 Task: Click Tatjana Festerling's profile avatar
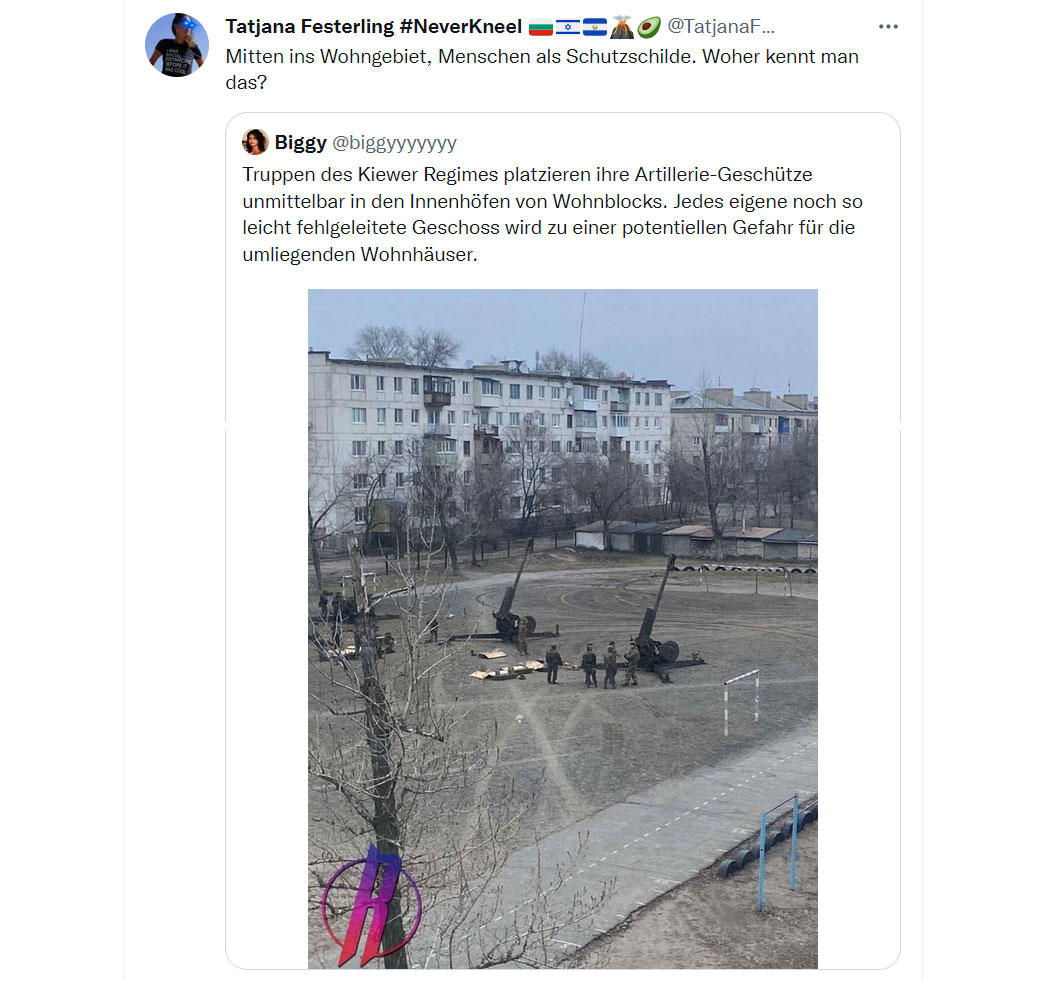(177, 45)
